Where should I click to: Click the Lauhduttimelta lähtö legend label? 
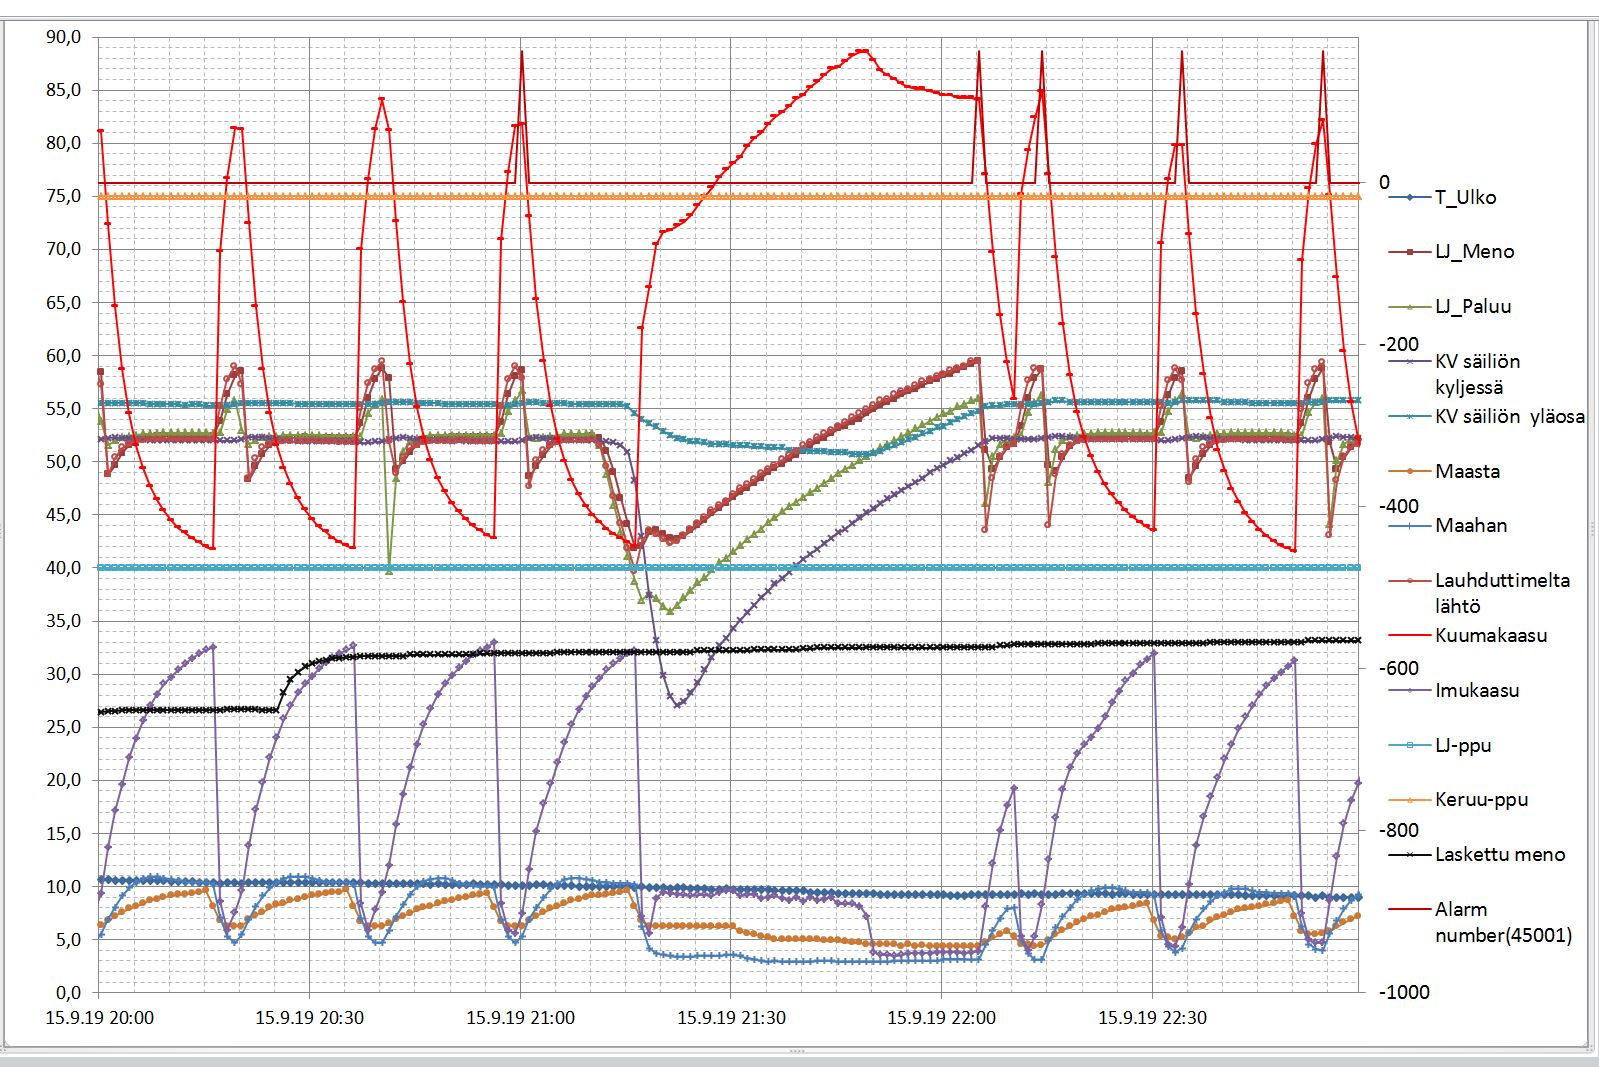click(1501, 593)
